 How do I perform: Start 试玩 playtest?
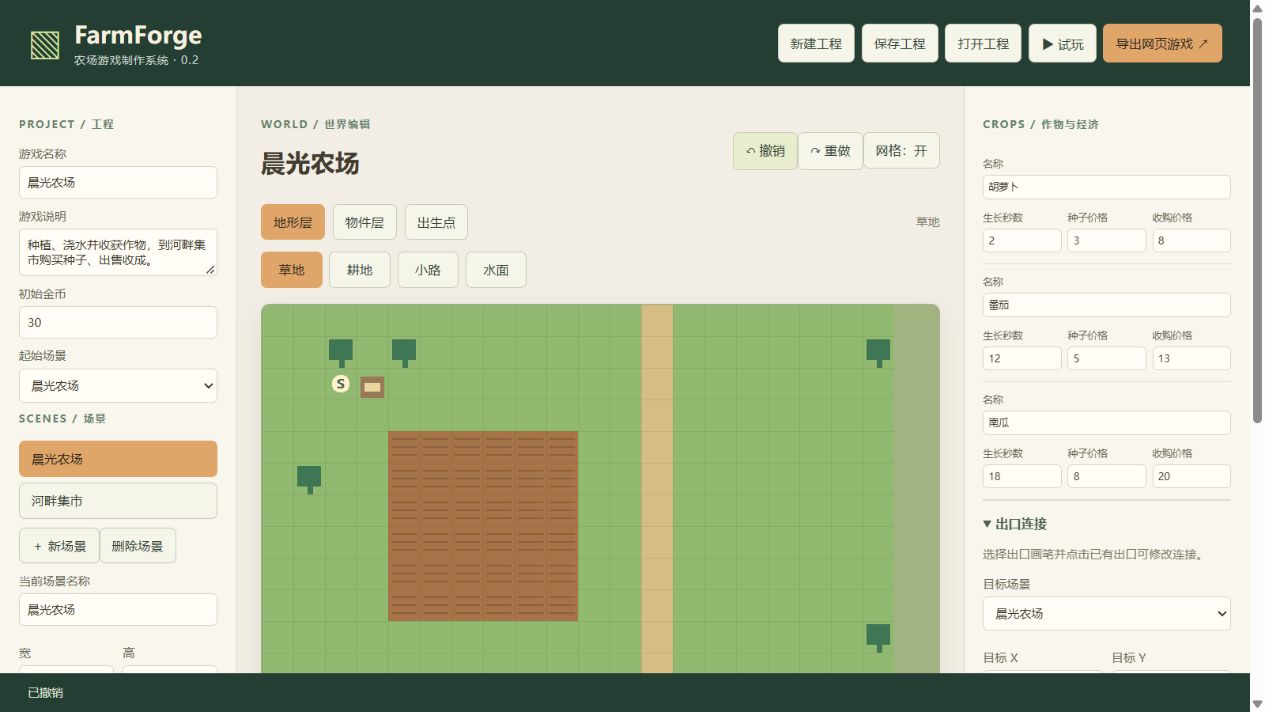(1062, 44)
